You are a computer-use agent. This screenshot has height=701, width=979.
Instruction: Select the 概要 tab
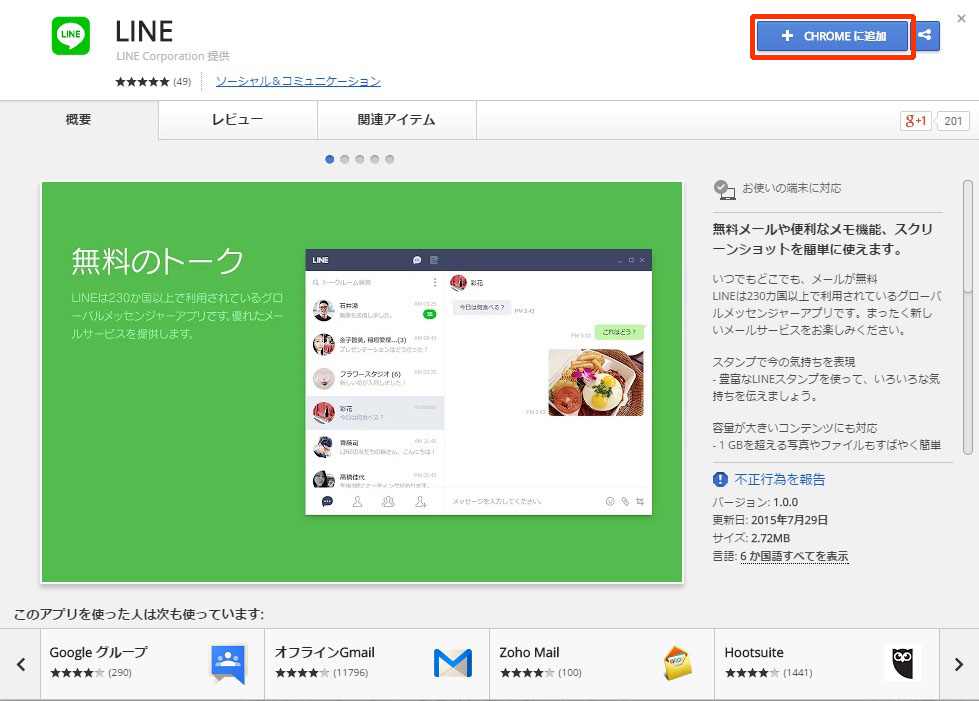click(x=79, y=119)
